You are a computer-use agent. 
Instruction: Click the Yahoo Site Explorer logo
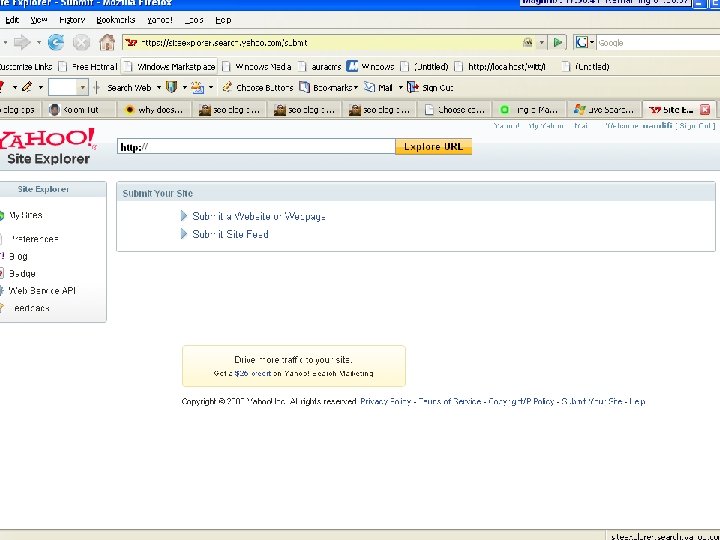pos(47,146)
